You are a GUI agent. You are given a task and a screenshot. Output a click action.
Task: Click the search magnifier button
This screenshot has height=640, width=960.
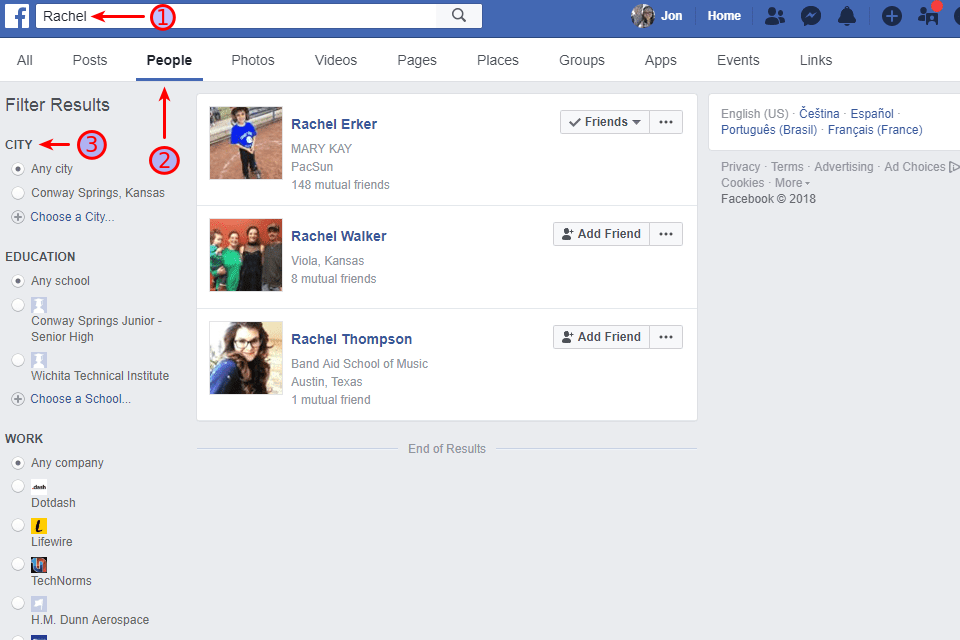click(459, 15)
